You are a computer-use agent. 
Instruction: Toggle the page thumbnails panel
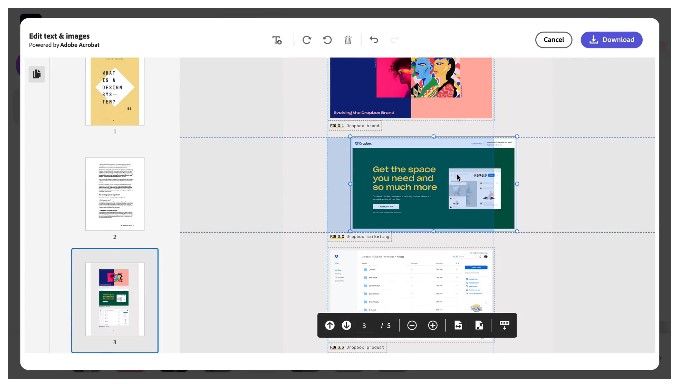pos(37,74)
